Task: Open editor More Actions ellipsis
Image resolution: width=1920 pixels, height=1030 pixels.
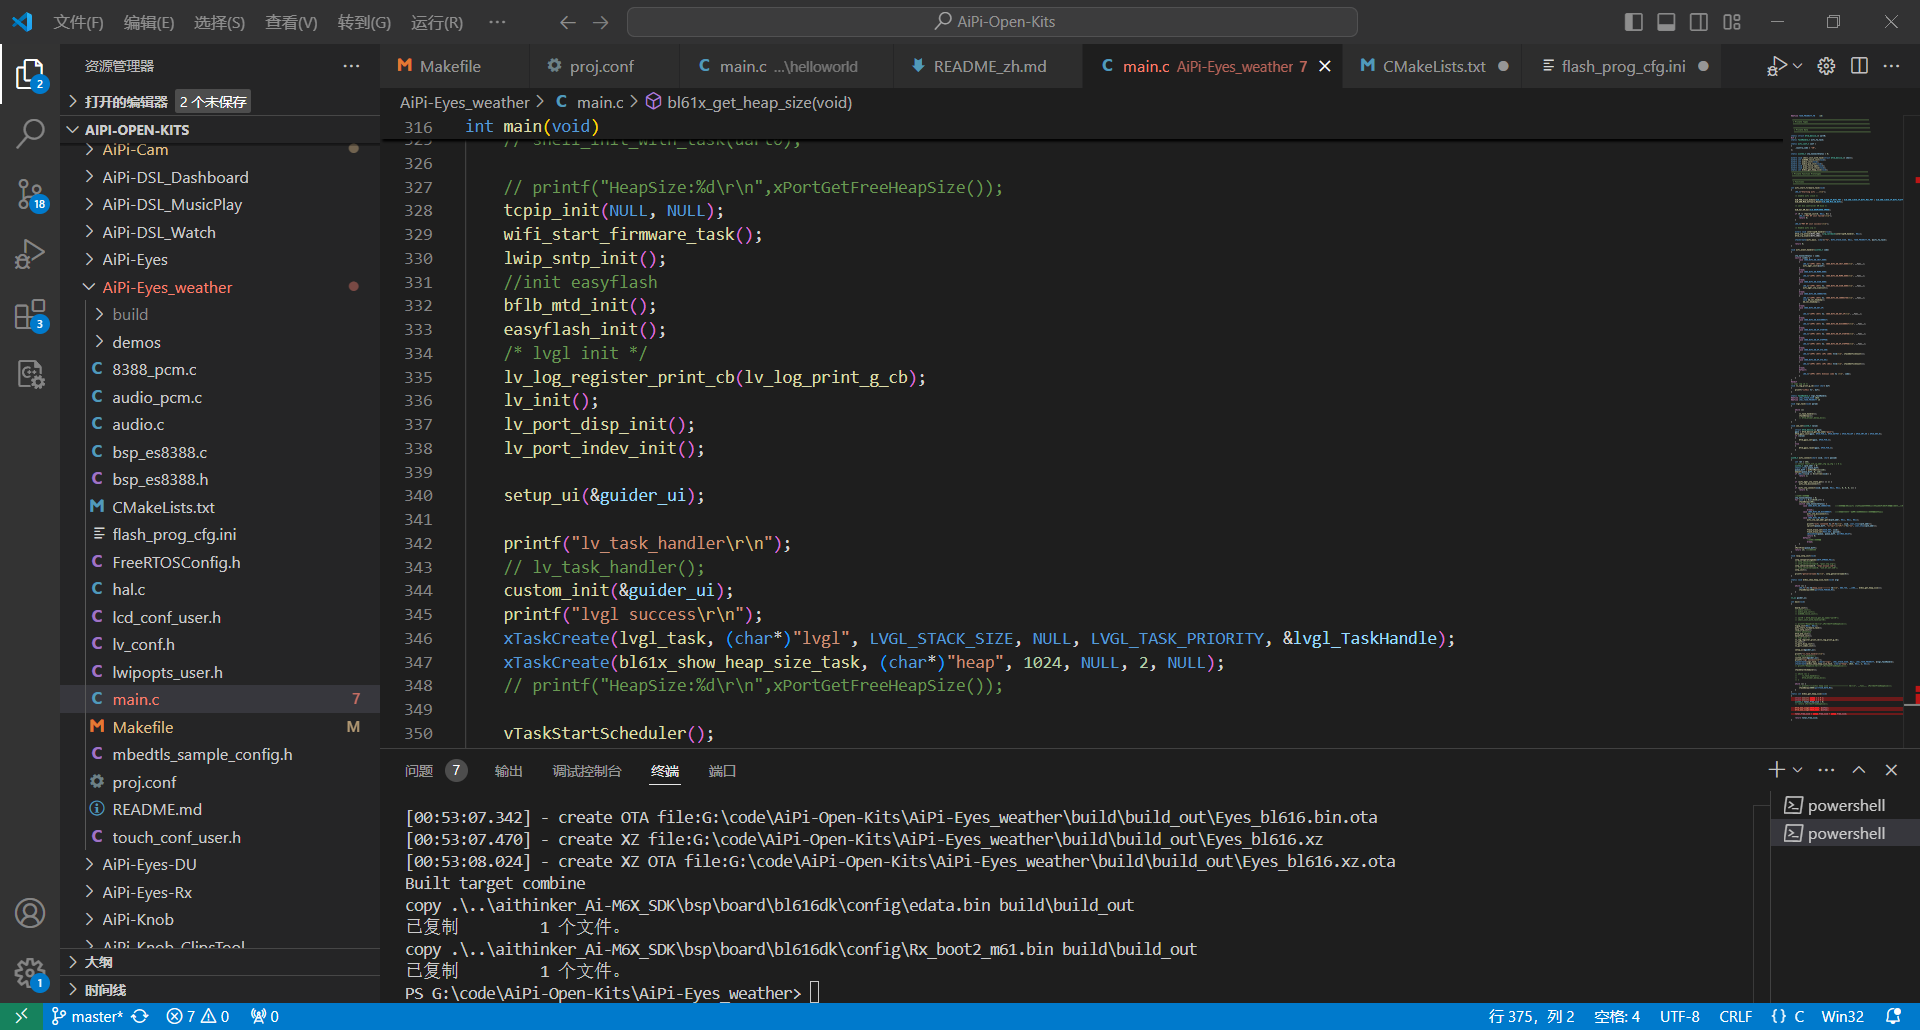Action: click(1891, 66)
